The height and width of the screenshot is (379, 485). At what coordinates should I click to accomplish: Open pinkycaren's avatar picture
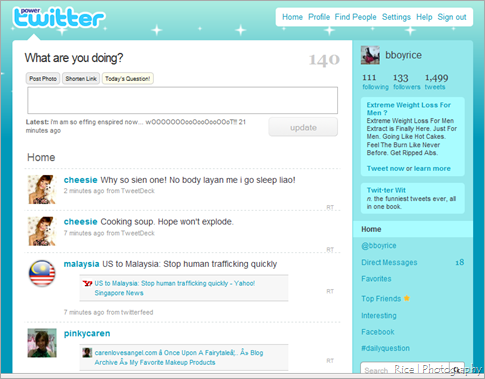click(x=42, y=343)
